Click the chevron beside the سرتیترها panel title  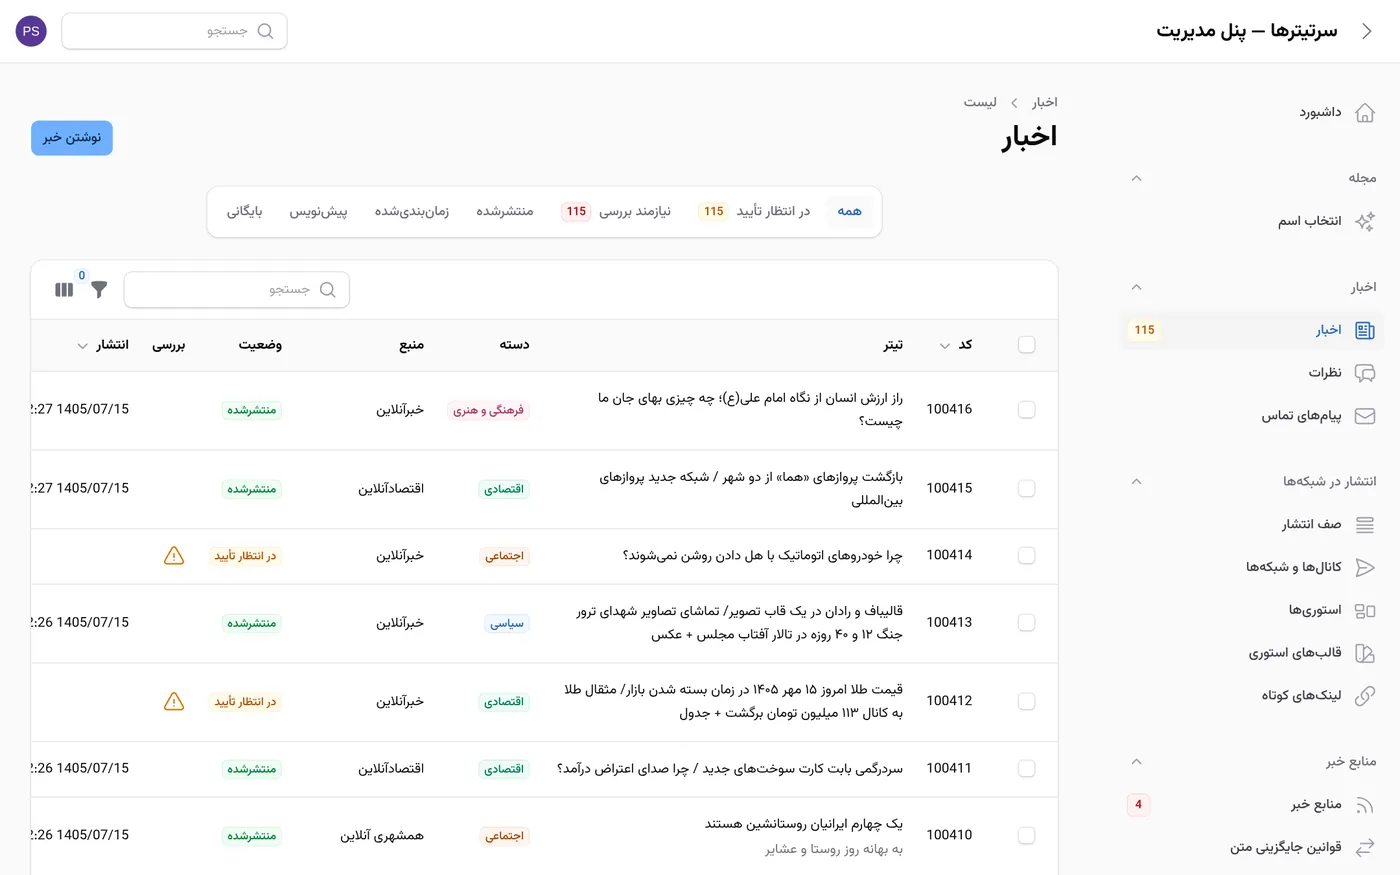1367,31
